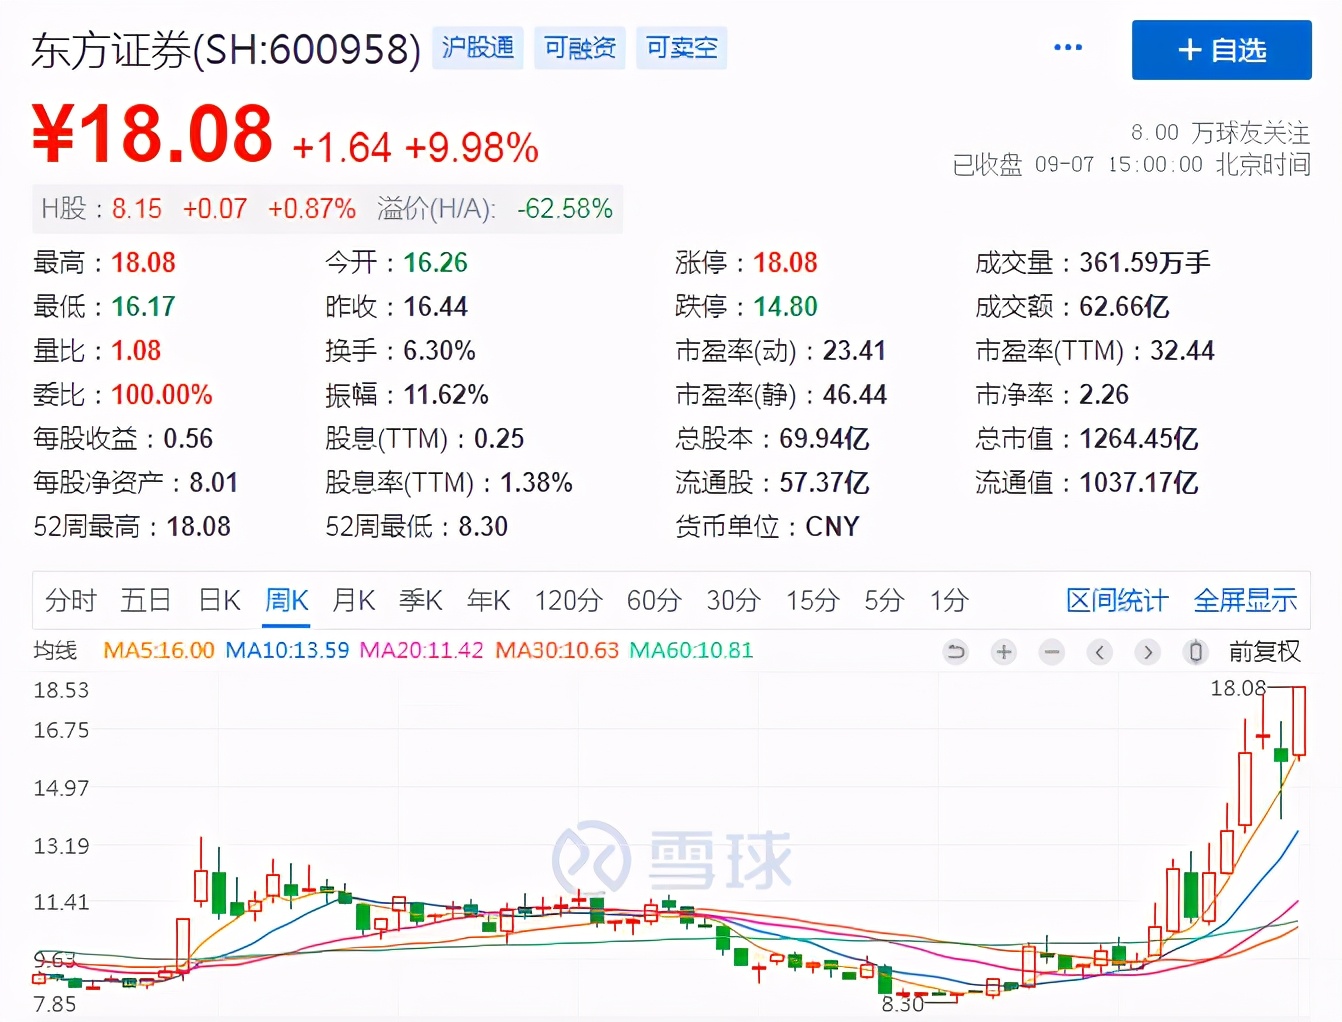Click the 市盈率(TTM) value 32.44
This screenshot has width=1342, height=1022.
(x=1182, y=351)
